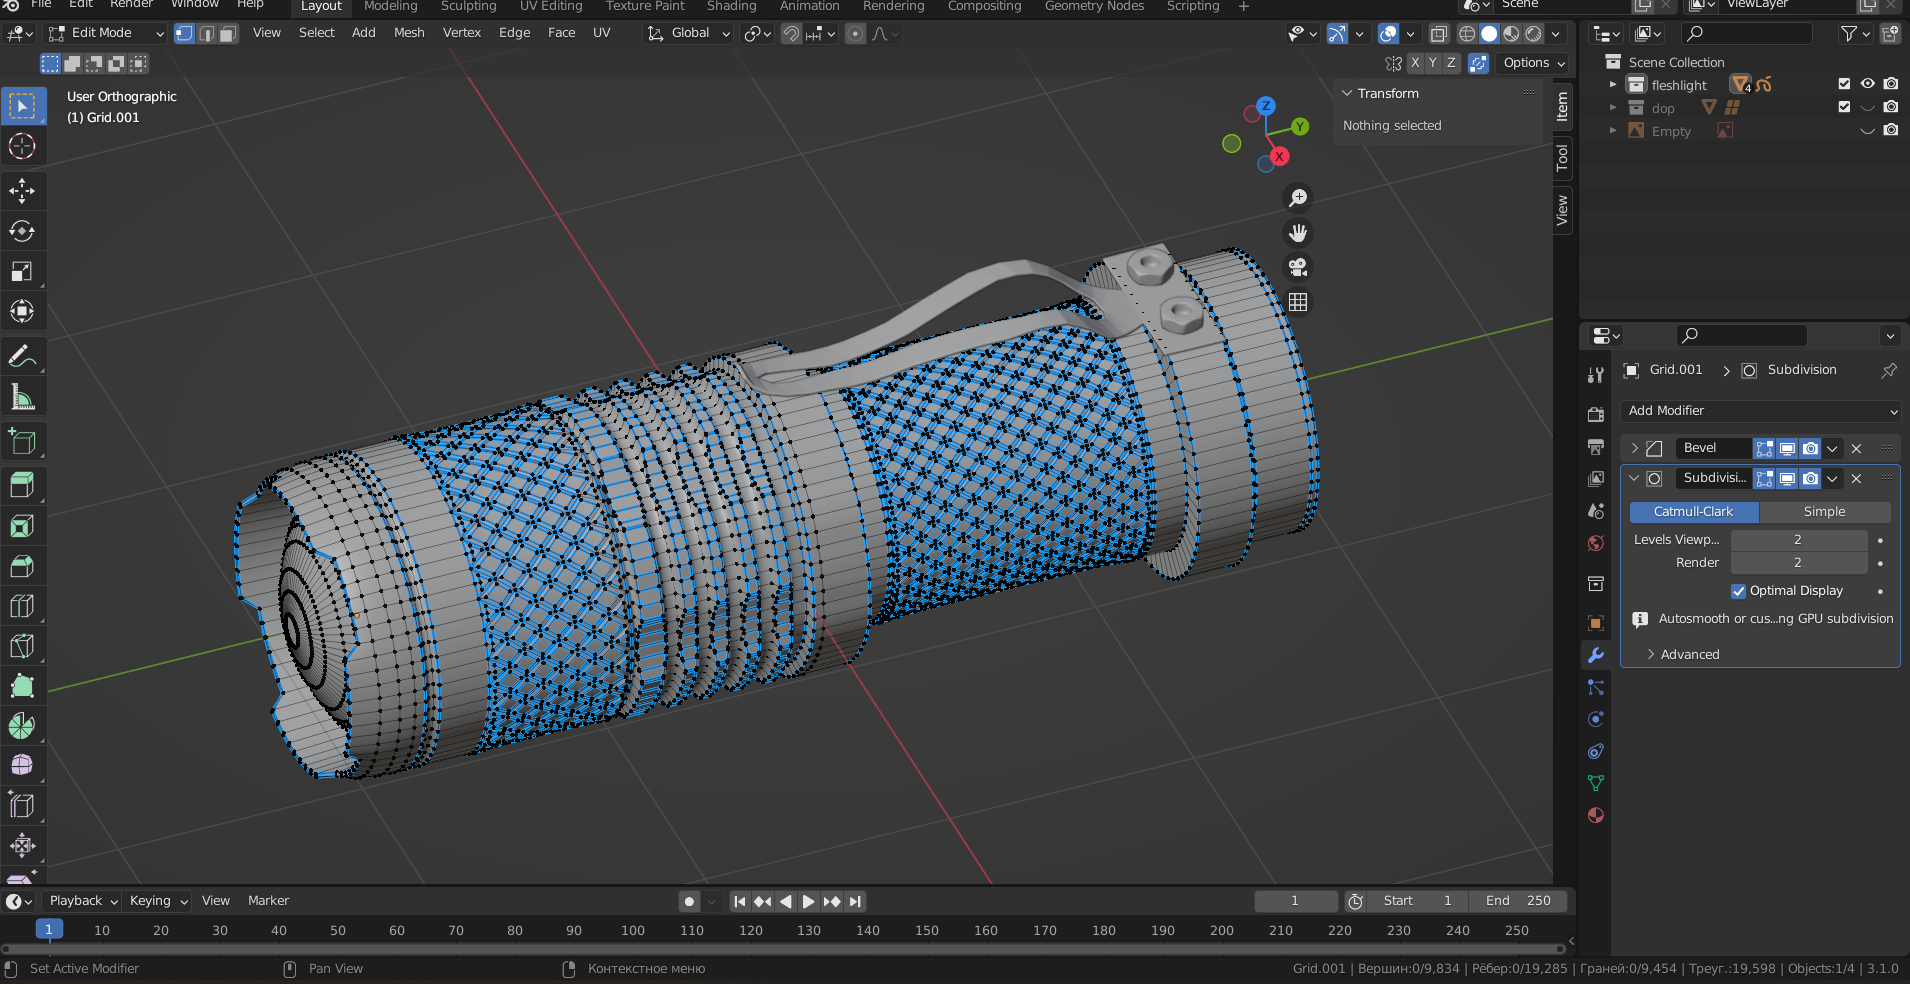Select the Annotate pencil tool
The width and height of the screenshot is (1910, 984).
[22, 356]
